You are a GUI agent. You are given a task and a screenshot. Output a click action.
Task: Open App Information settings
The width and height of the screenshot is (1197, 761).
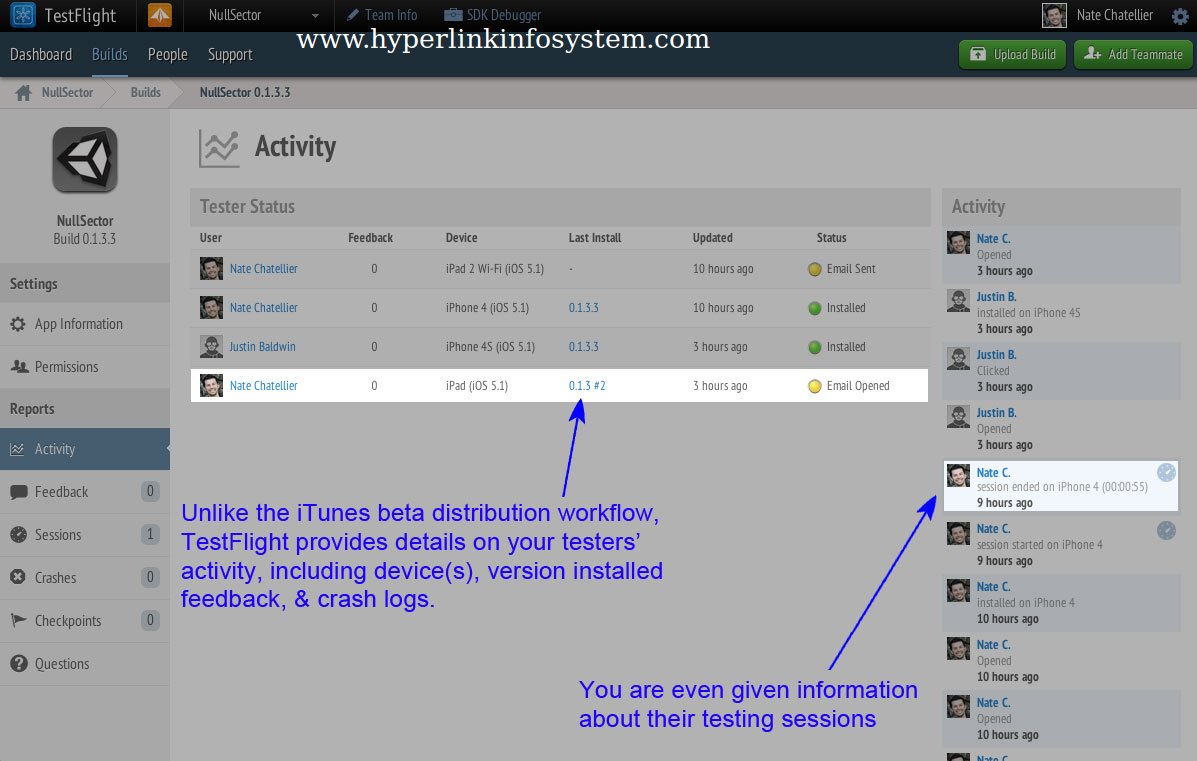coord(85,324)
